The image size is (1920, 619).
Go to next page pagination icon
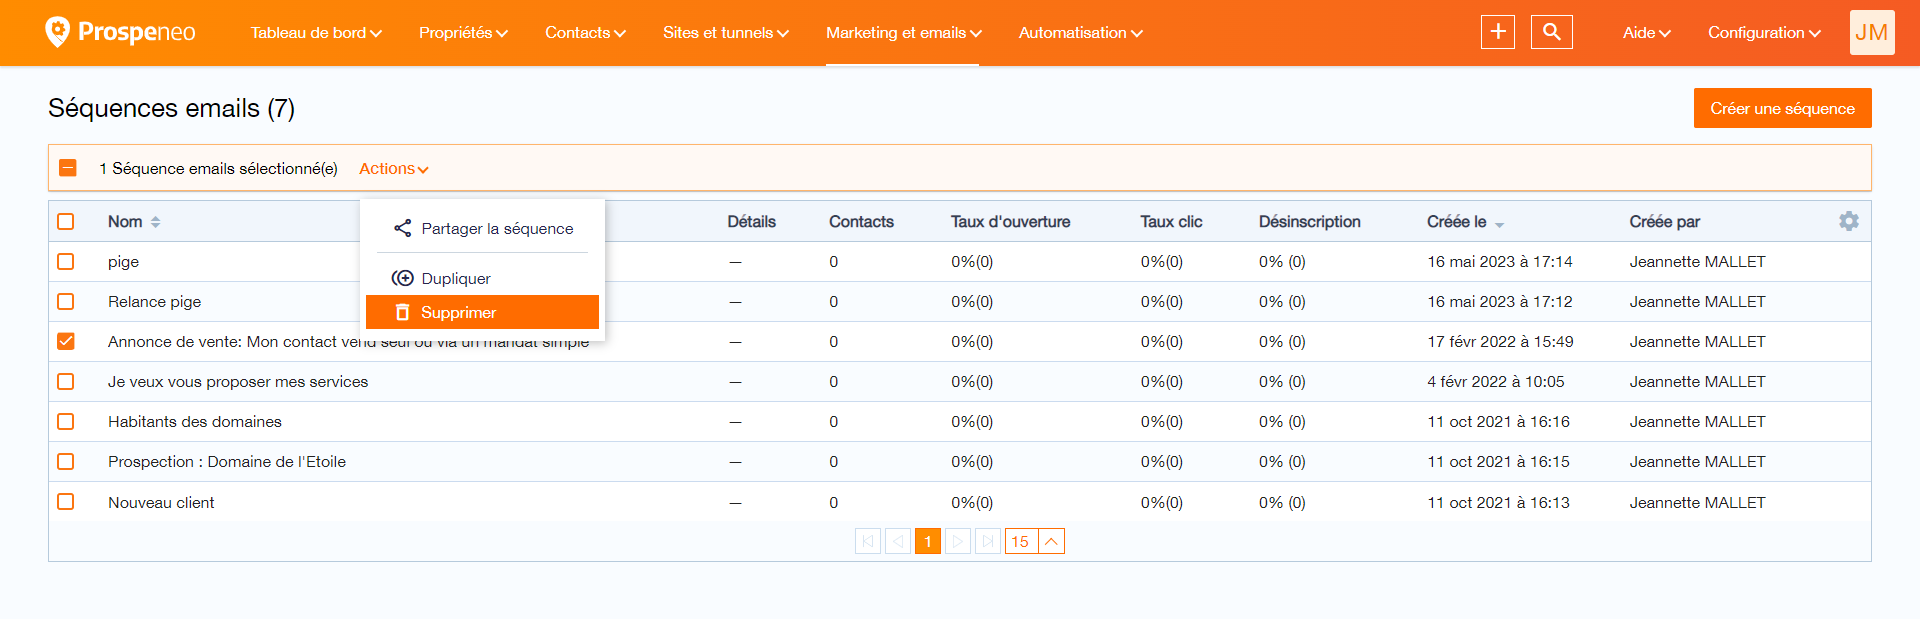point(958,541)
